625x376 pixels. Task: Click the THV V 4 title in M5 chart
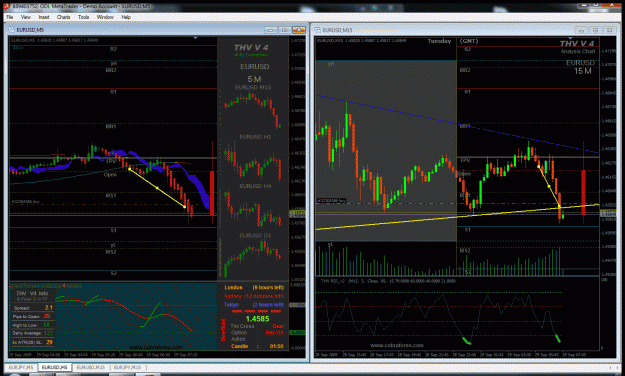tap(251, 47)
